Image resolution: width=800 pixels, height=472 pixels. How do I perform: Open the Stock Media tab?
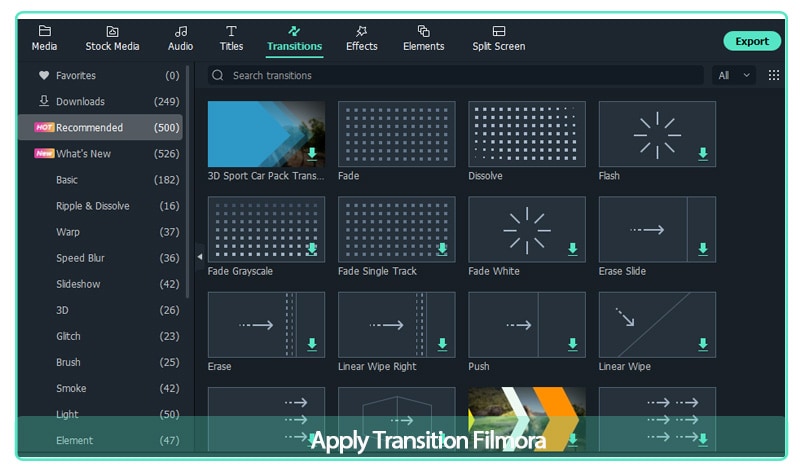[112, 39]
